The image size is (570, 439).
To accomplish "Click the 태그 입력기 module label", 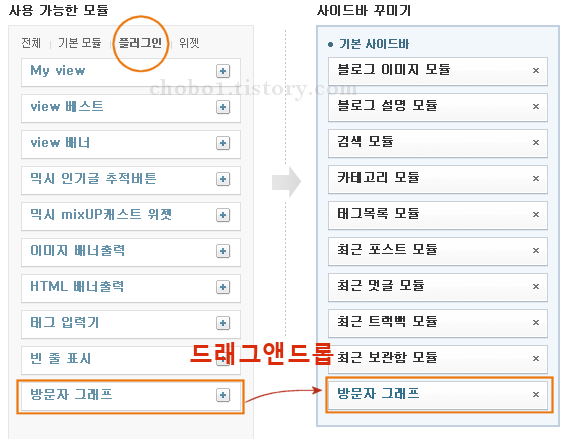I will pyautogui.click(x=64, y=322).
